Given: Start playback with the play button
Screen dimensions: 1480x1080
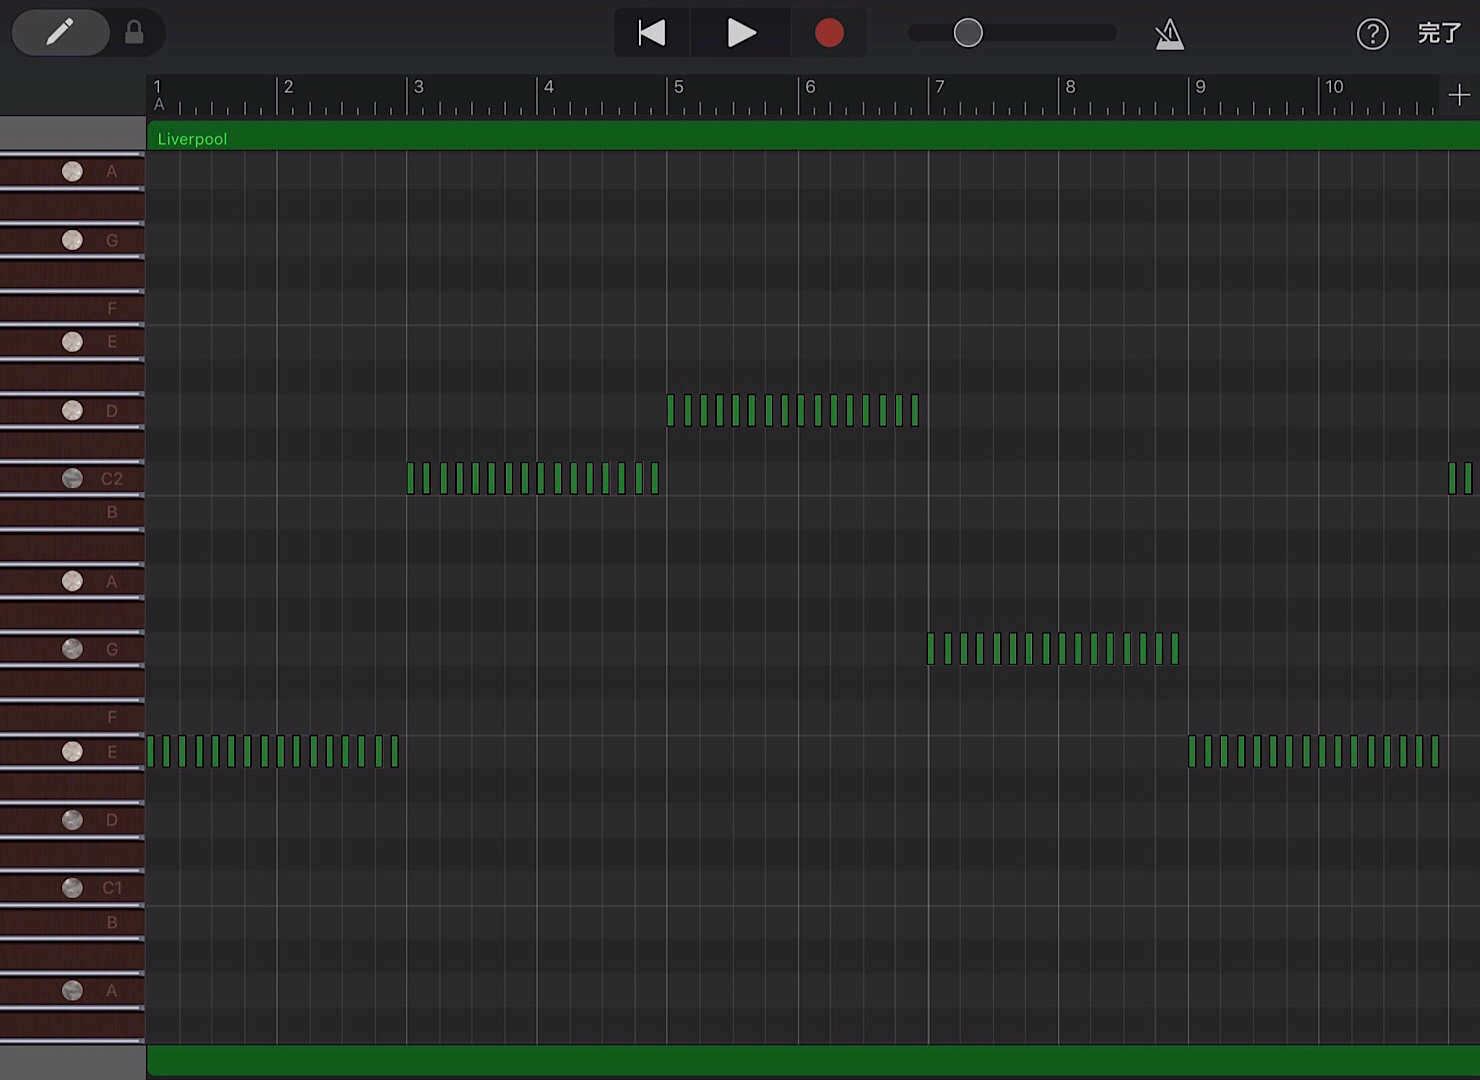Looking at the screenshot, I should (741, 33).
